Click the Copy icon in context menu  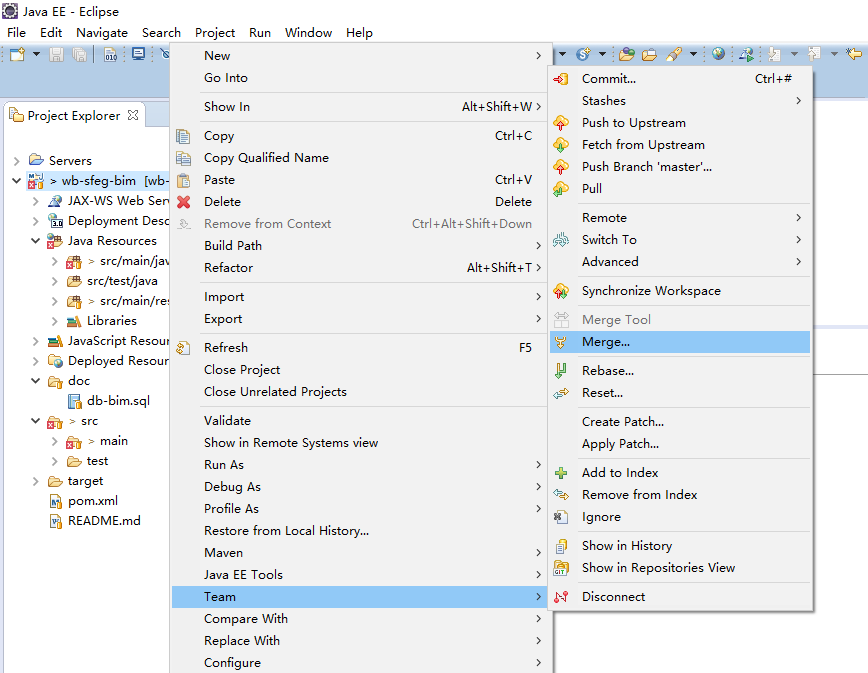click(x=183, y=136)
